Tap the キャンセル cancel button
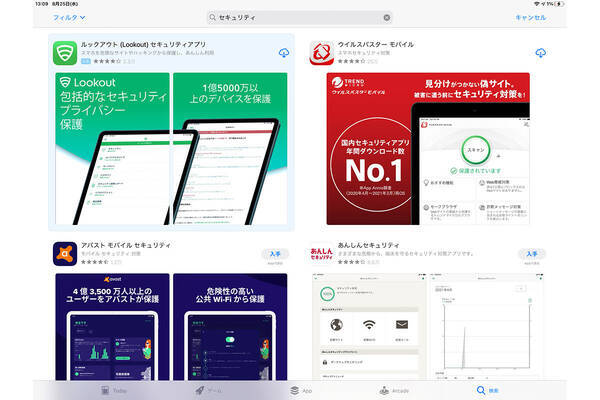The width and height of the screenshot is (600, 400). point(530,18)
